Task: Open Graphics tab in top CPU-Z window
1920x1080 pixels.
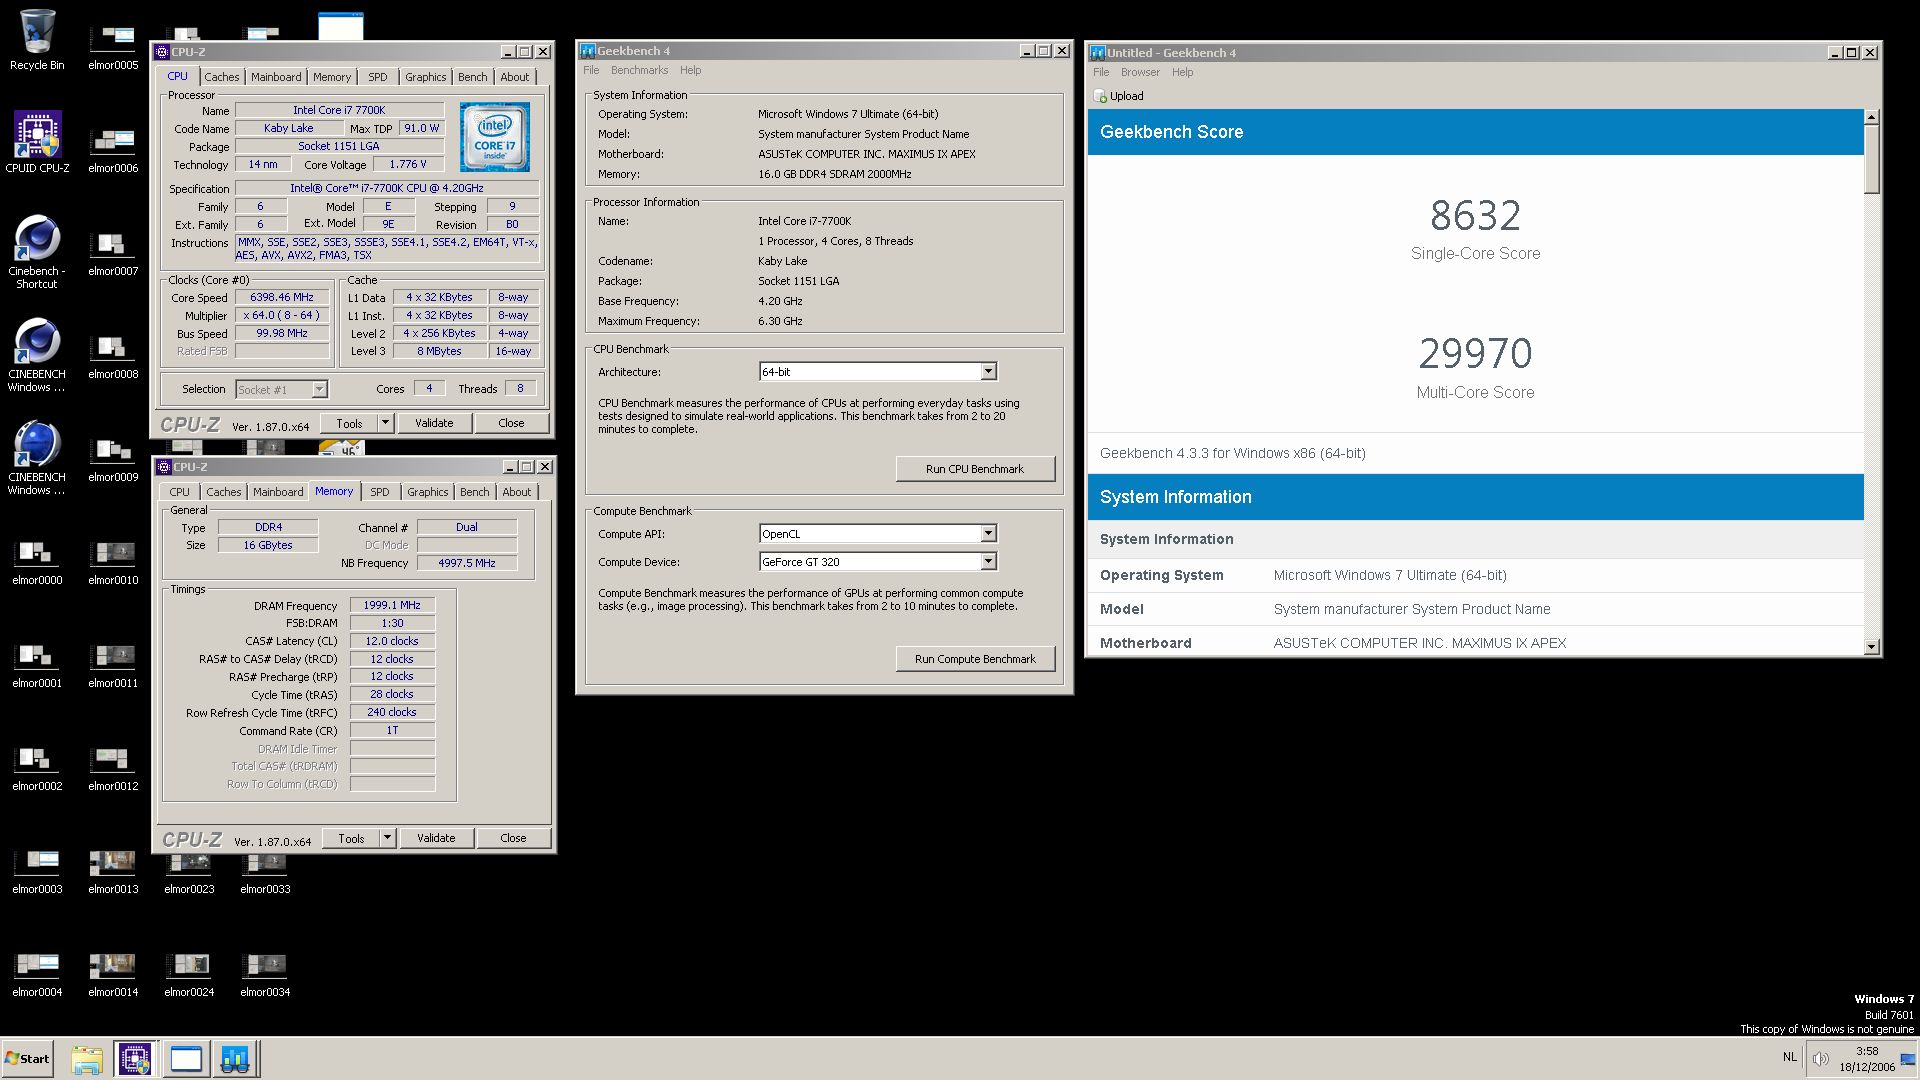Action: (426, 77)
